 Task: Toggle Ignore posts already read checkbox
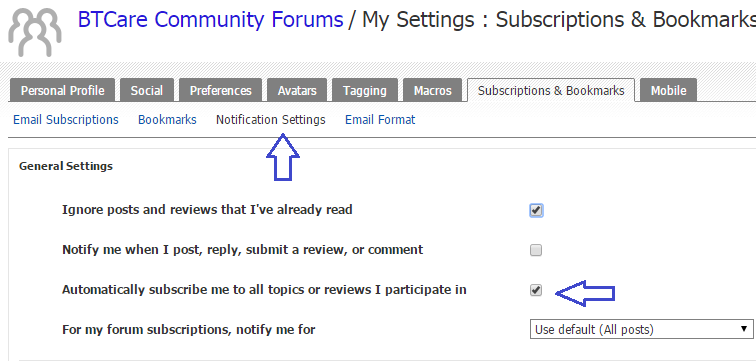pyautogui.click(x=536, y=210)
